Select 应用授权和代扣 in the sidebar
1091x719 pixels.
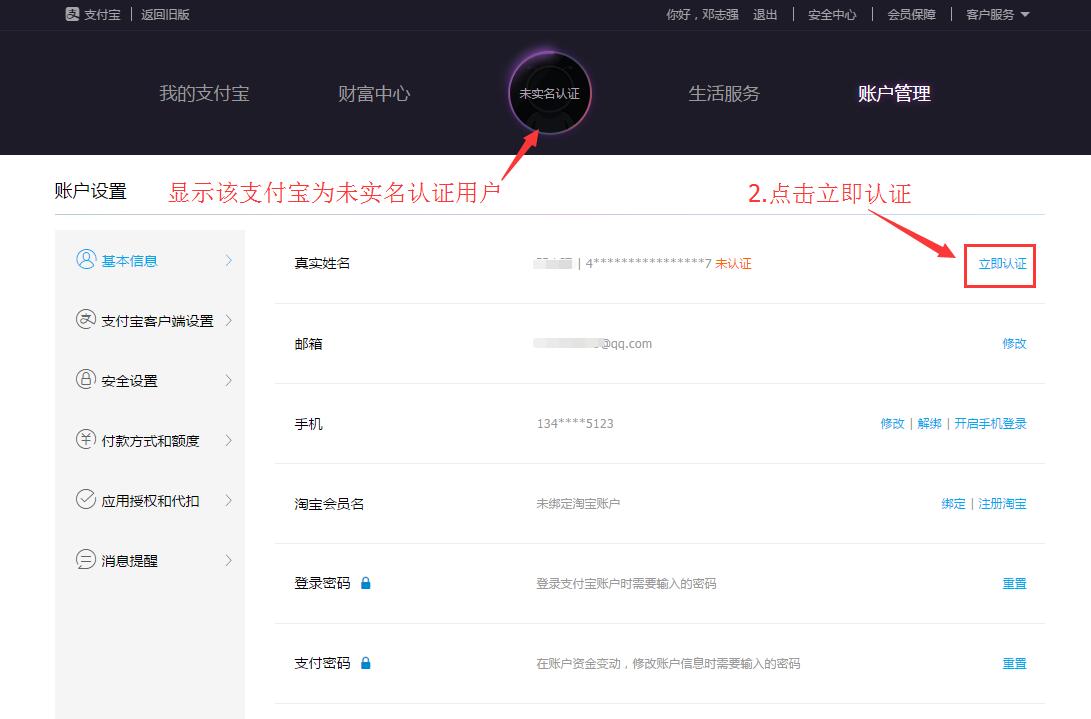(x=150, y=500)
